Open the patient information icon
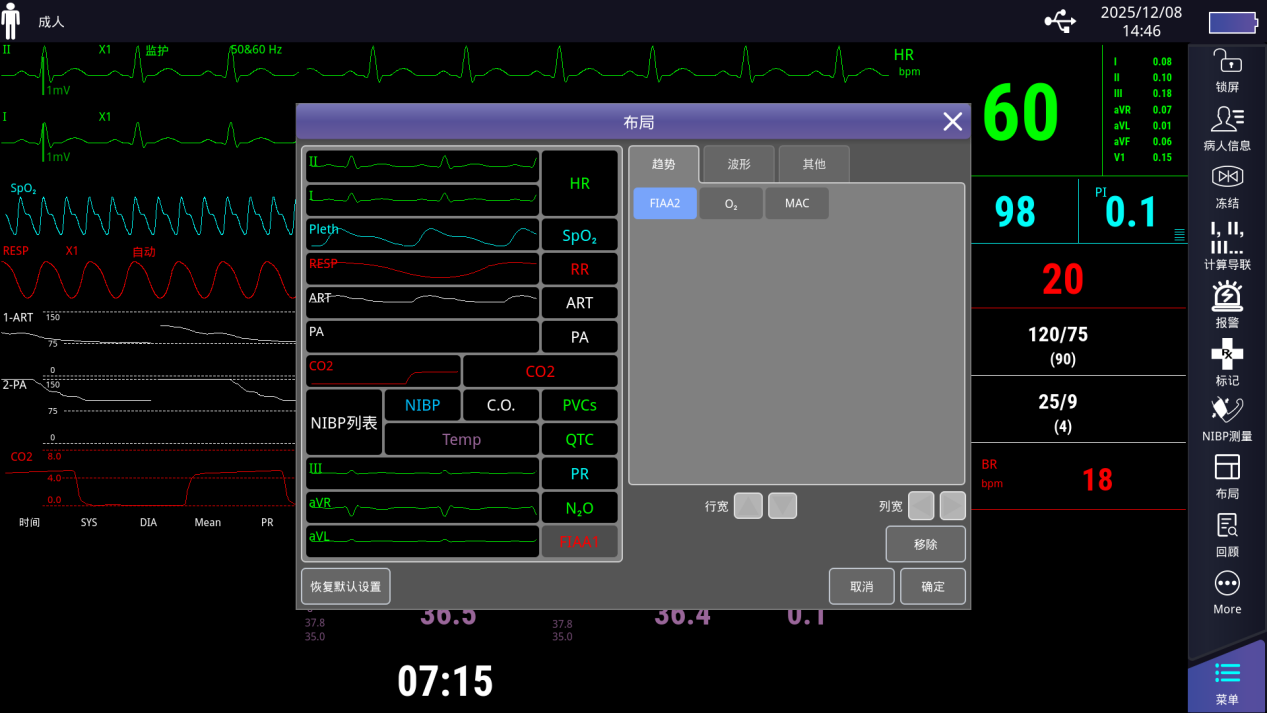Image resolution: width=1267 pixels, height=713 pixels. pos(1226,128)
